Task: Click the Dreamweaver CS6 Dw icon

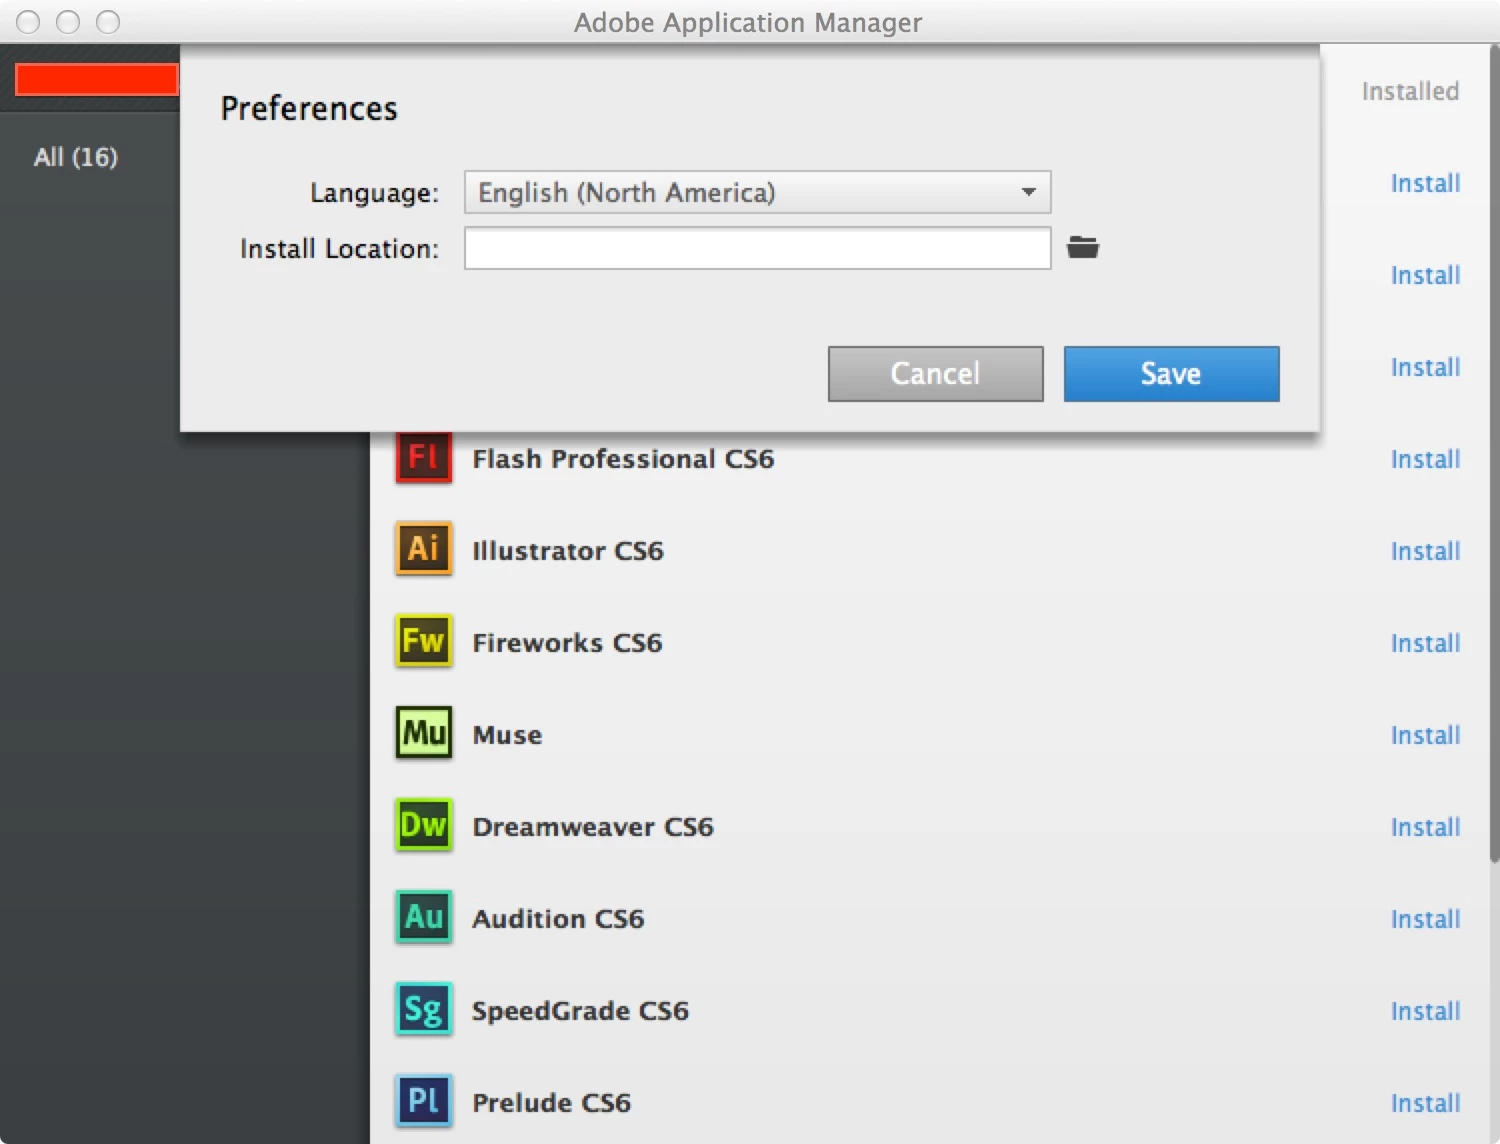Action: [x=423, y=825]
